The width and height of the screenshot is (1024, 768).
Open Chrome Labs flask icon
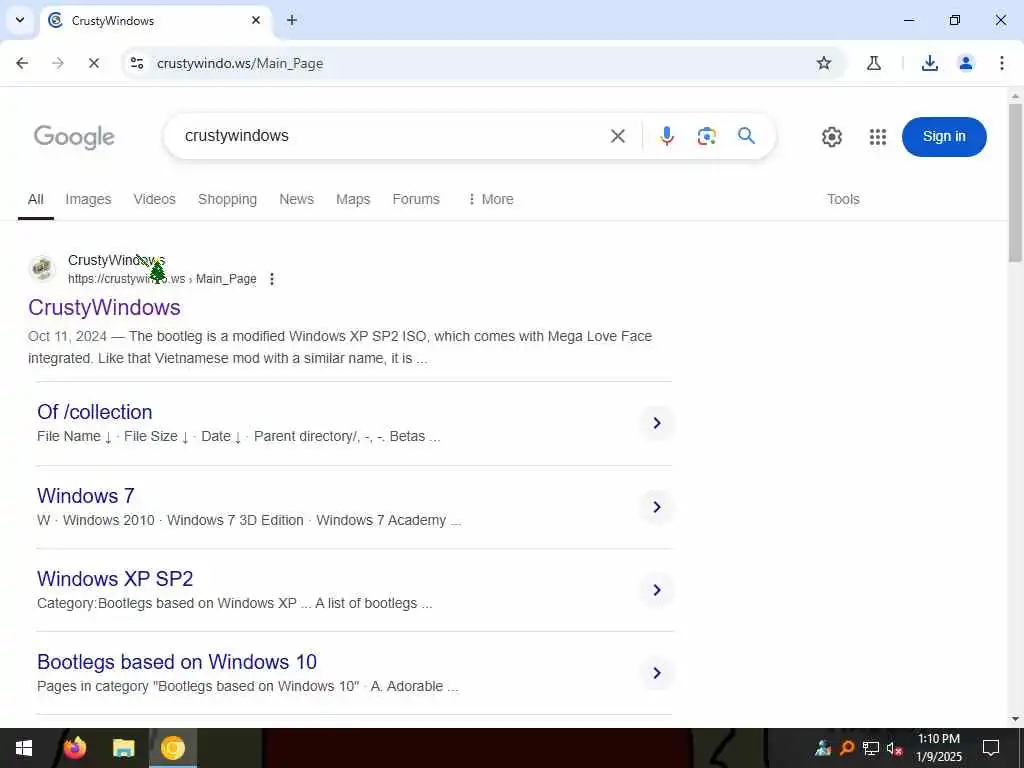[874, 63]
